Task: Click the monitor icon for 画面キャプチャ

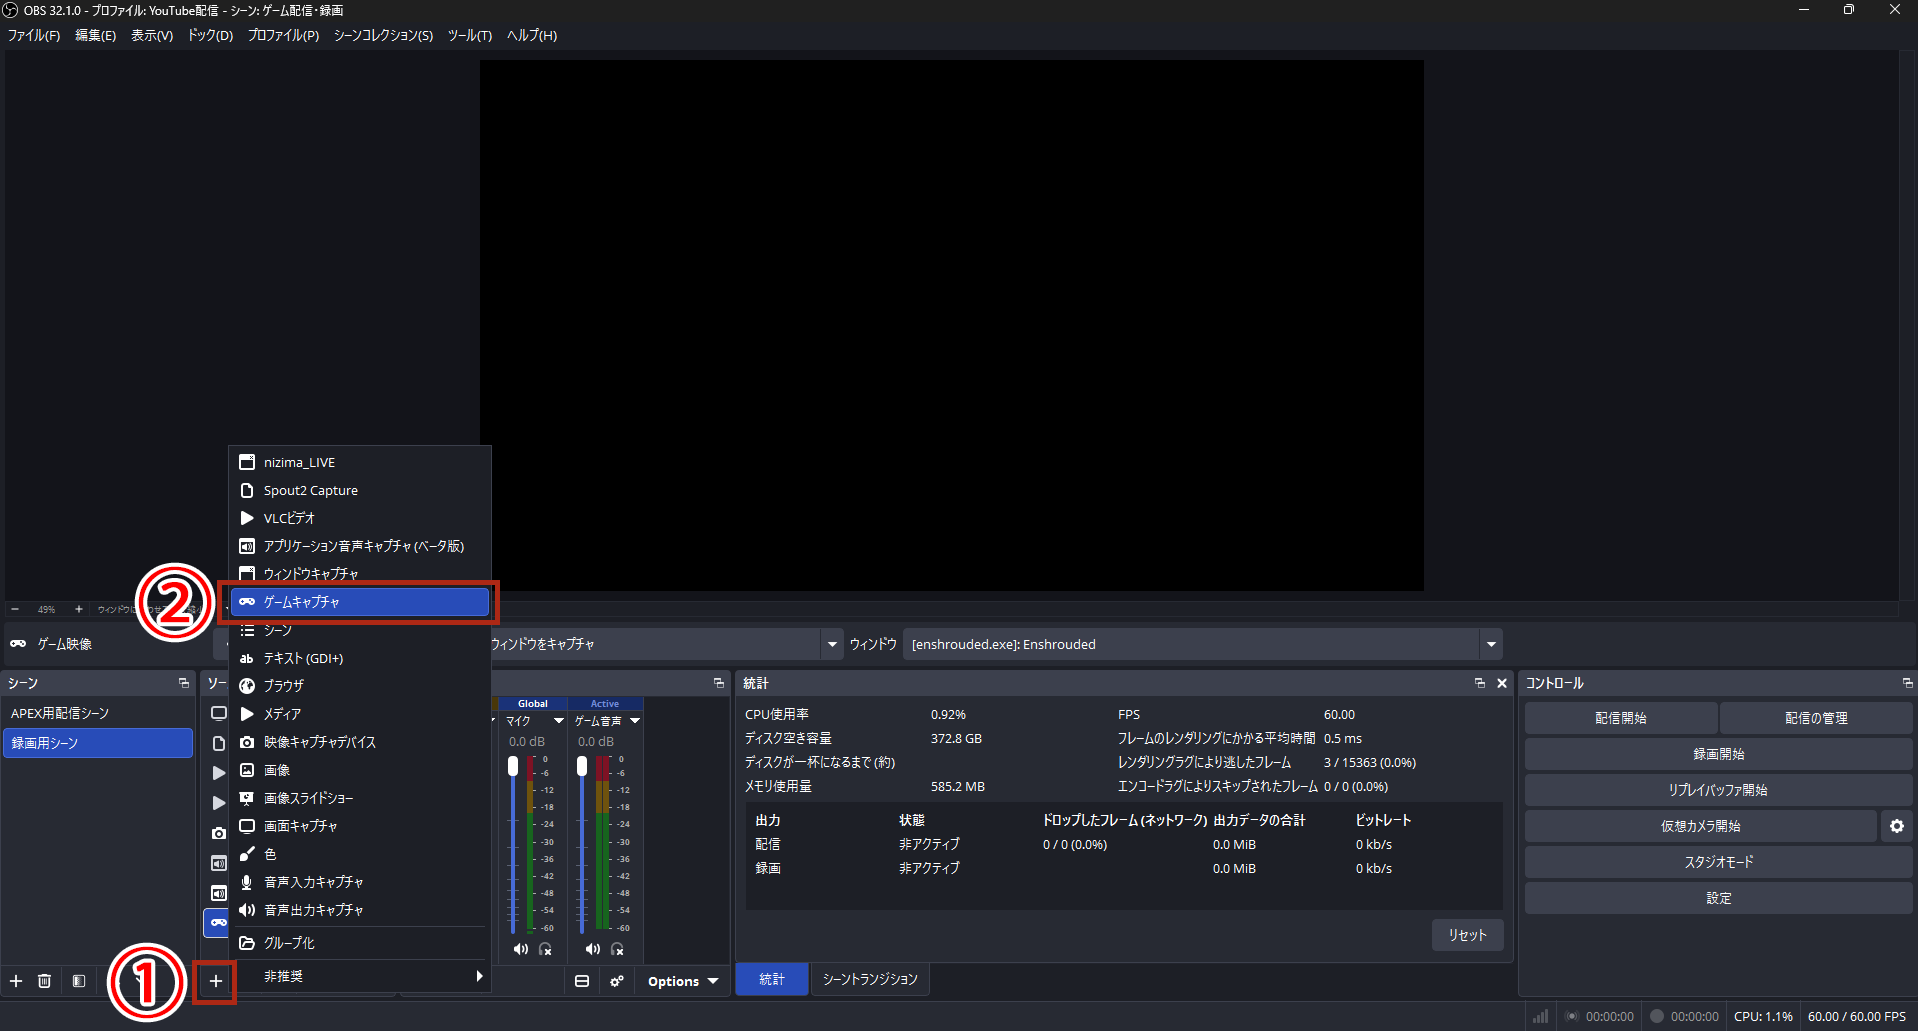Action: point(247,826)
